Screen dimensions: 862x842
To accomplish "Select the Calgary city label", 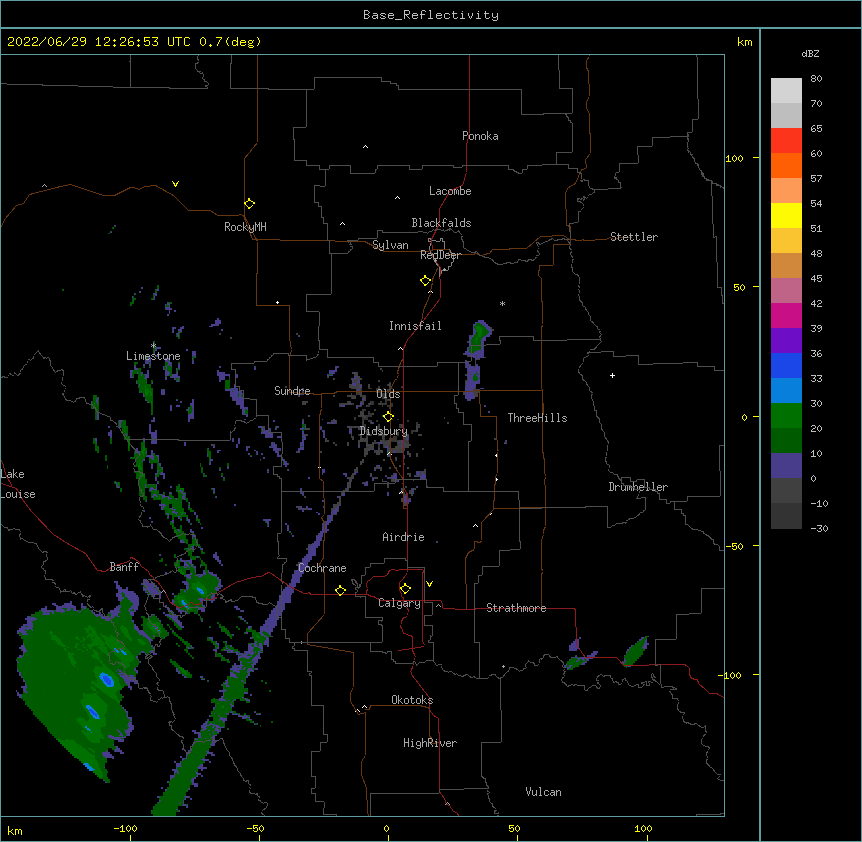I will tap(399, 603).
